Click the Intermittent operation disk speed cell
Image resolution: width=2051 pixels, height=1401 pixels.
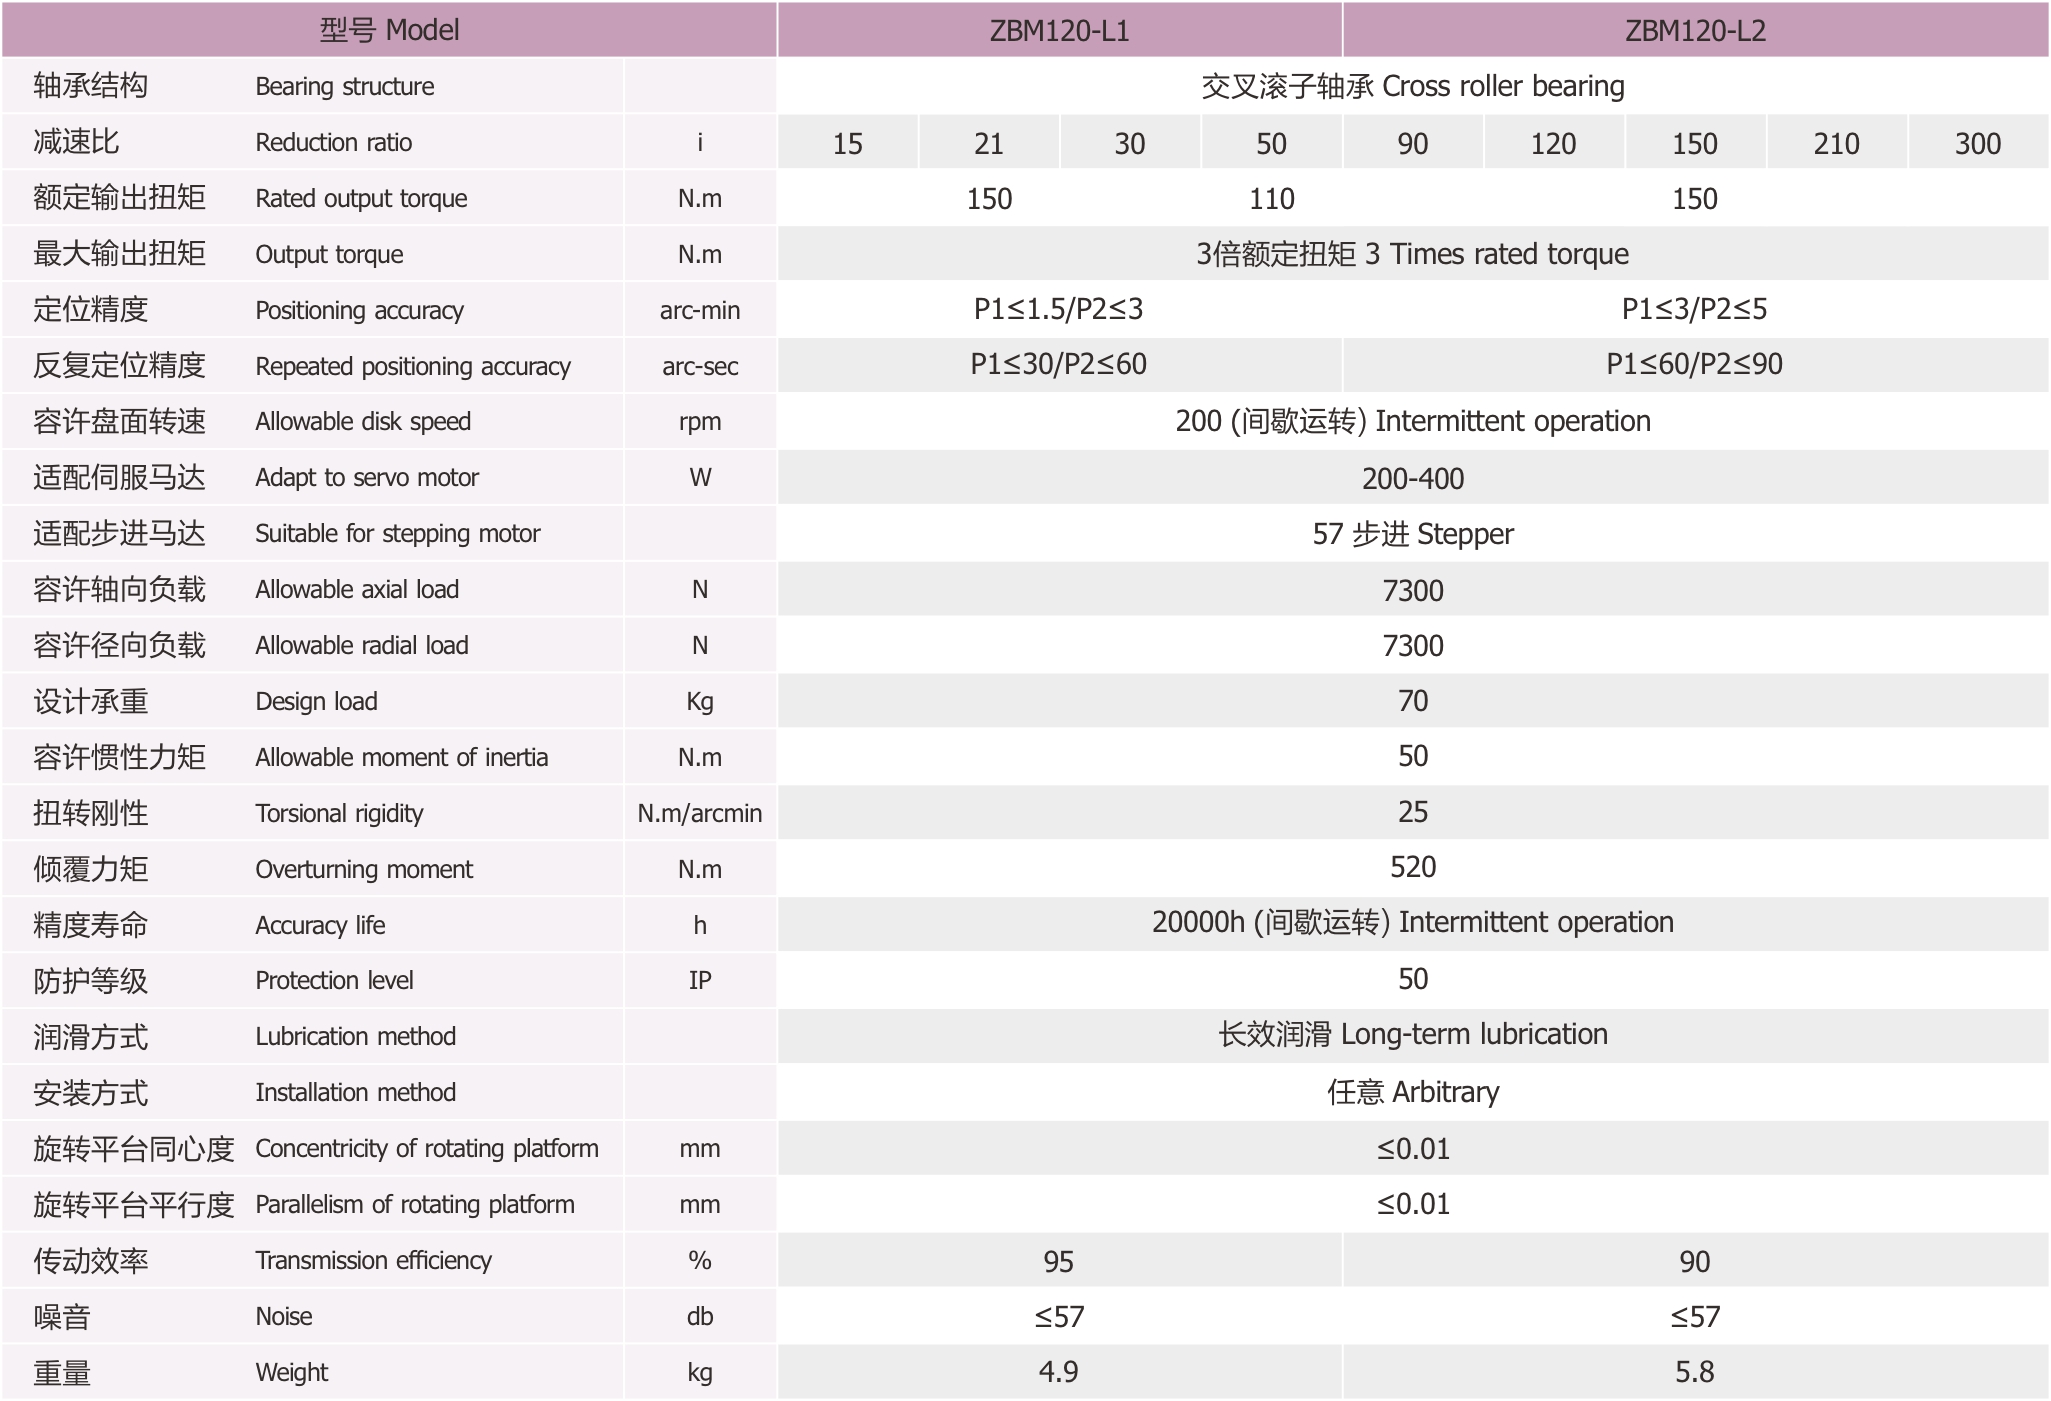point(1410,421)
